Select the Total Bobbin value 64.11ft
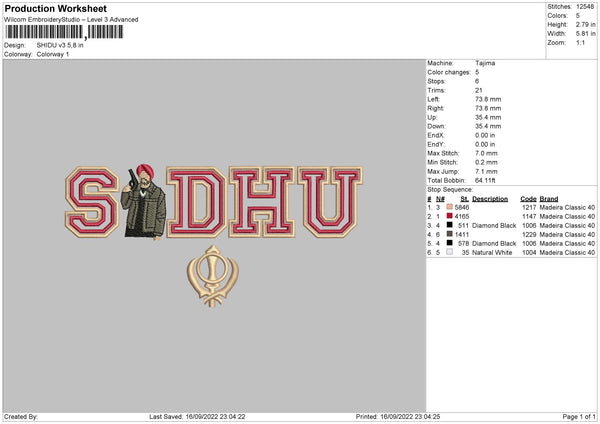600x424 pixels. click(x=485, y=180)
